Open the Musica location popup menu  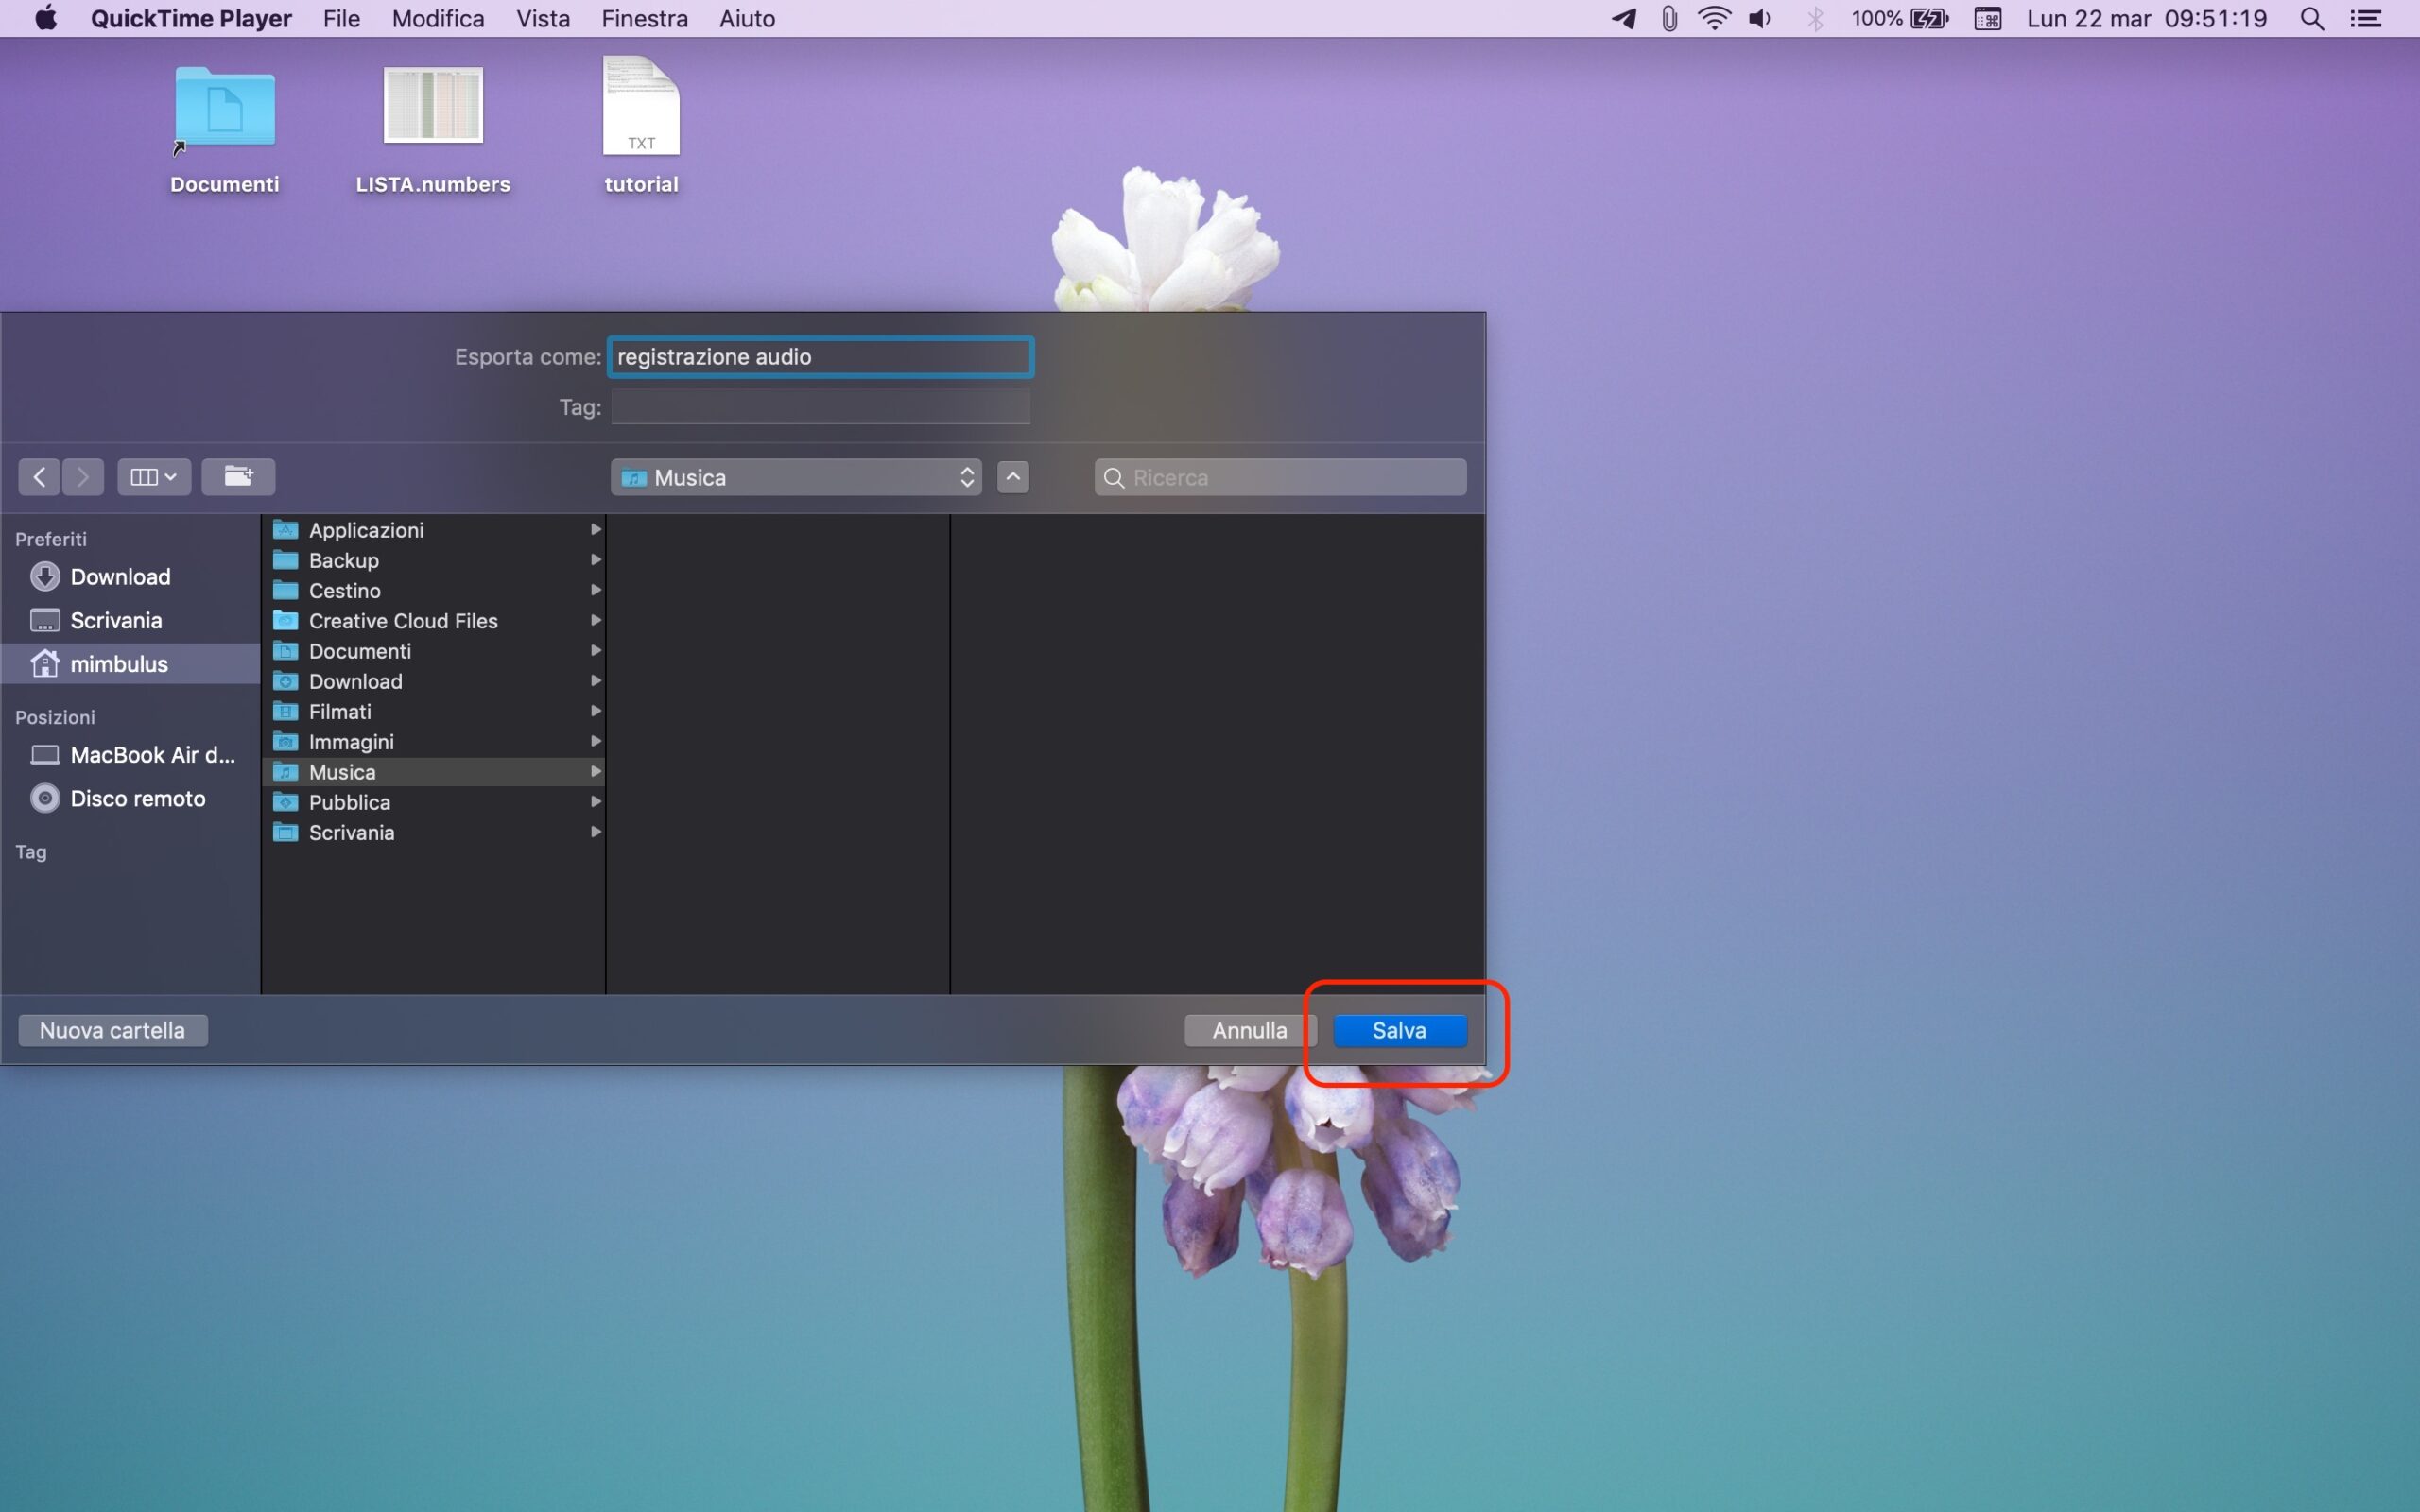tap(796, 477)
